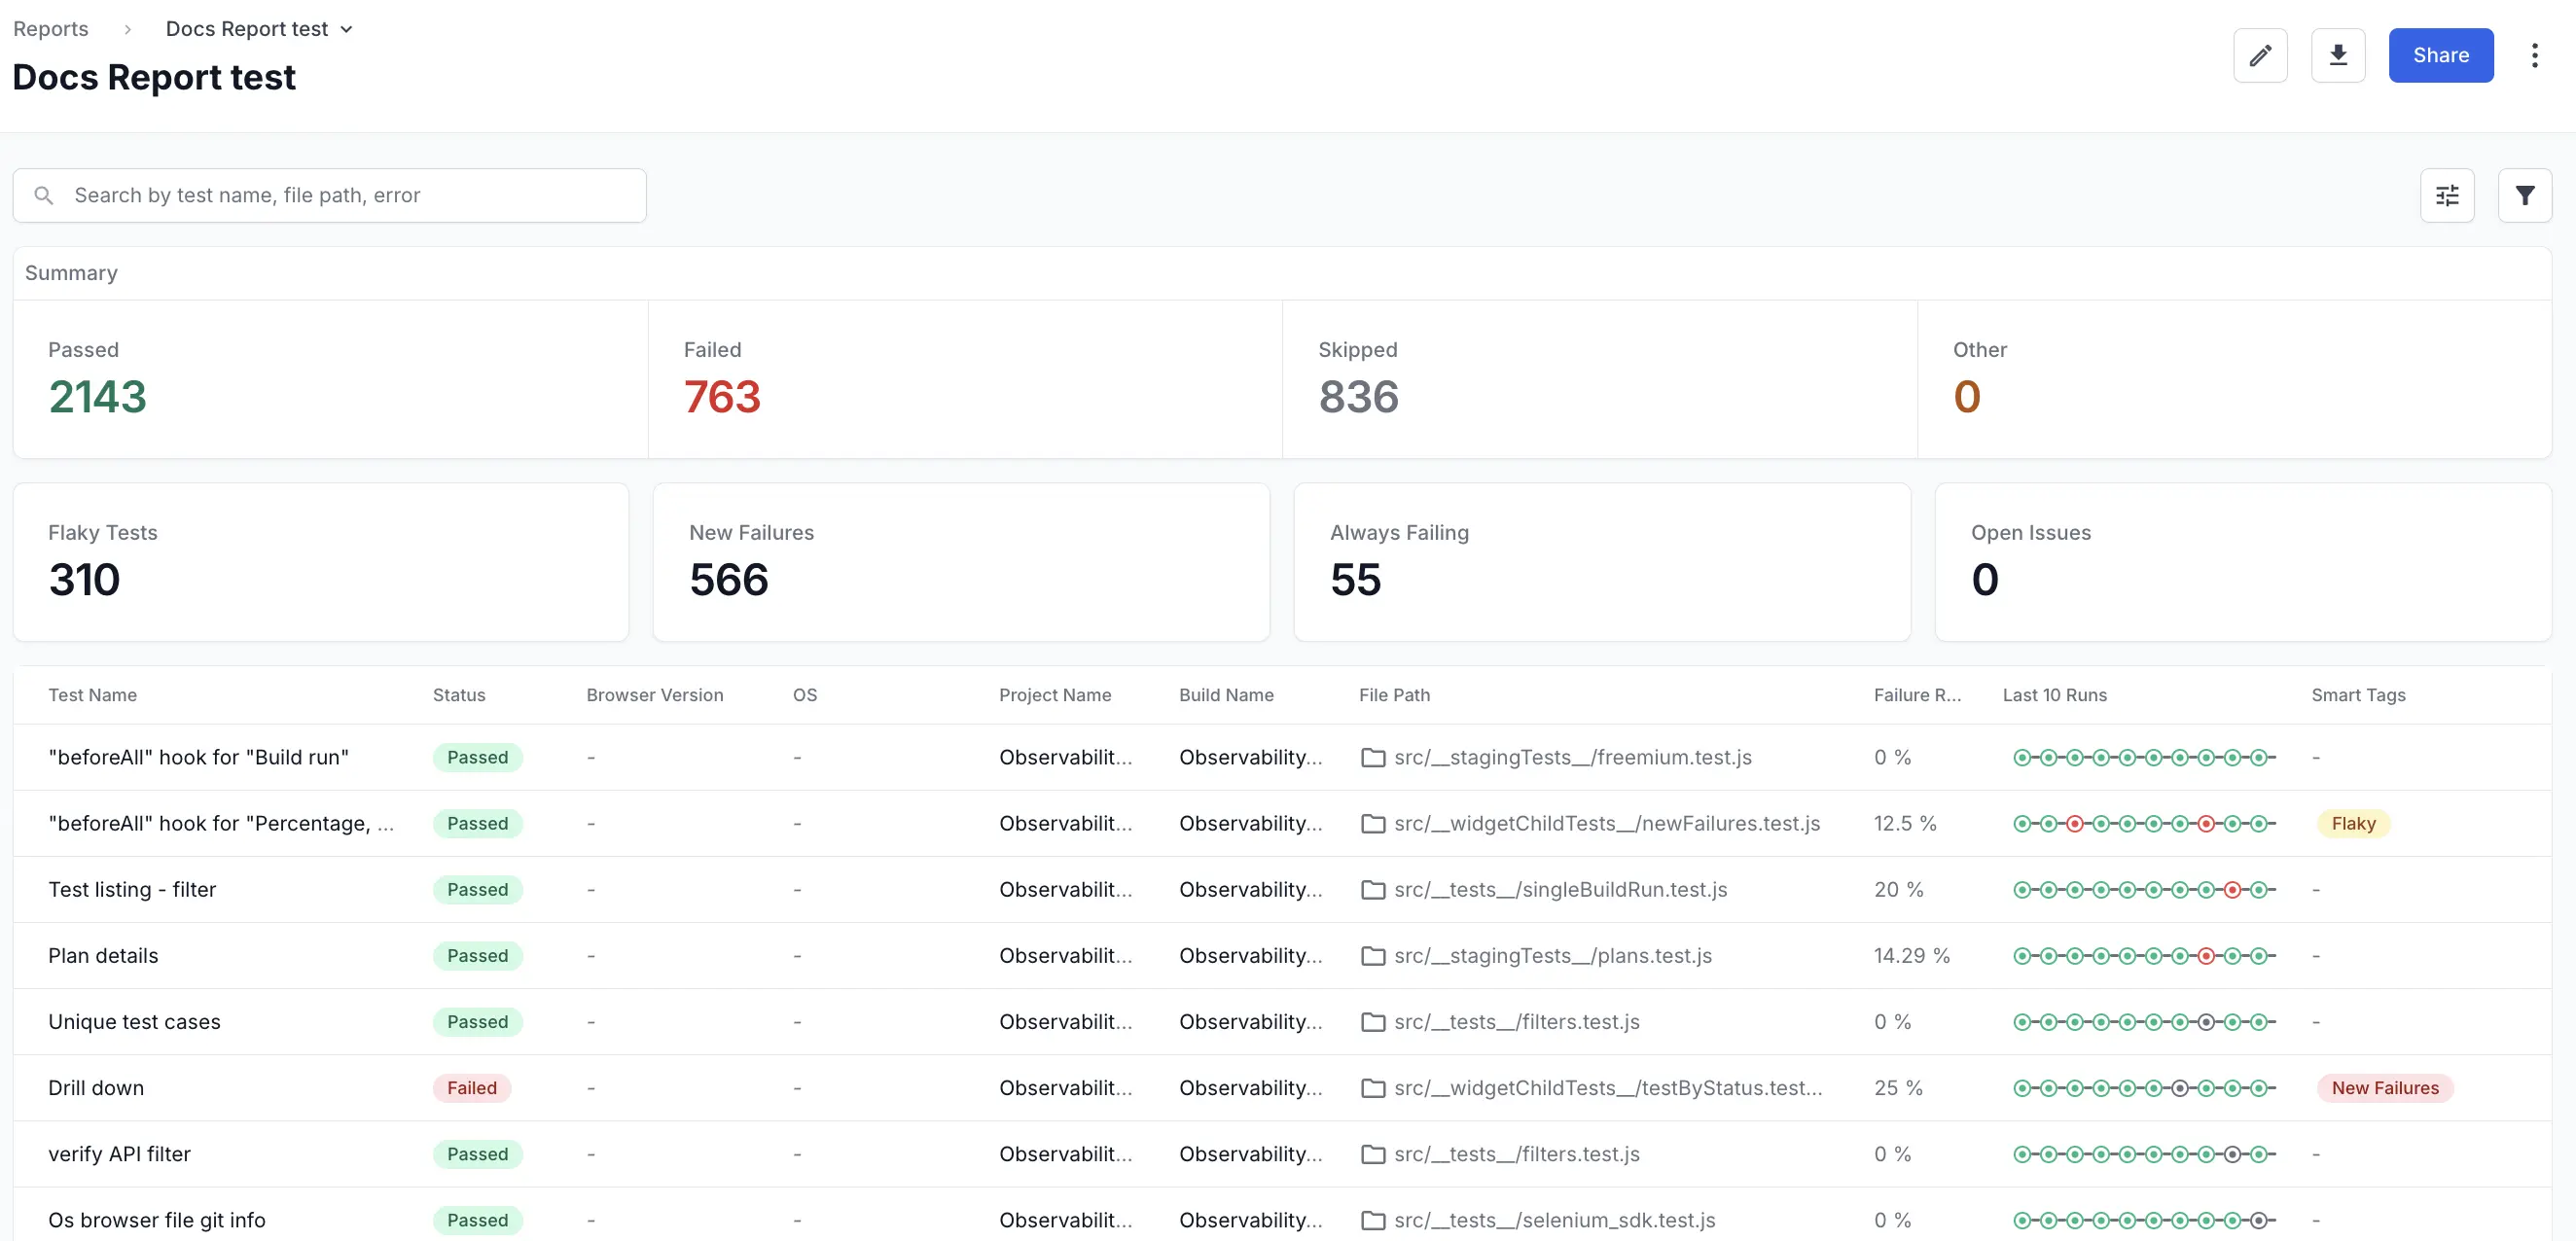
Task: Click the Share button
Action: tap(2441, 55)
